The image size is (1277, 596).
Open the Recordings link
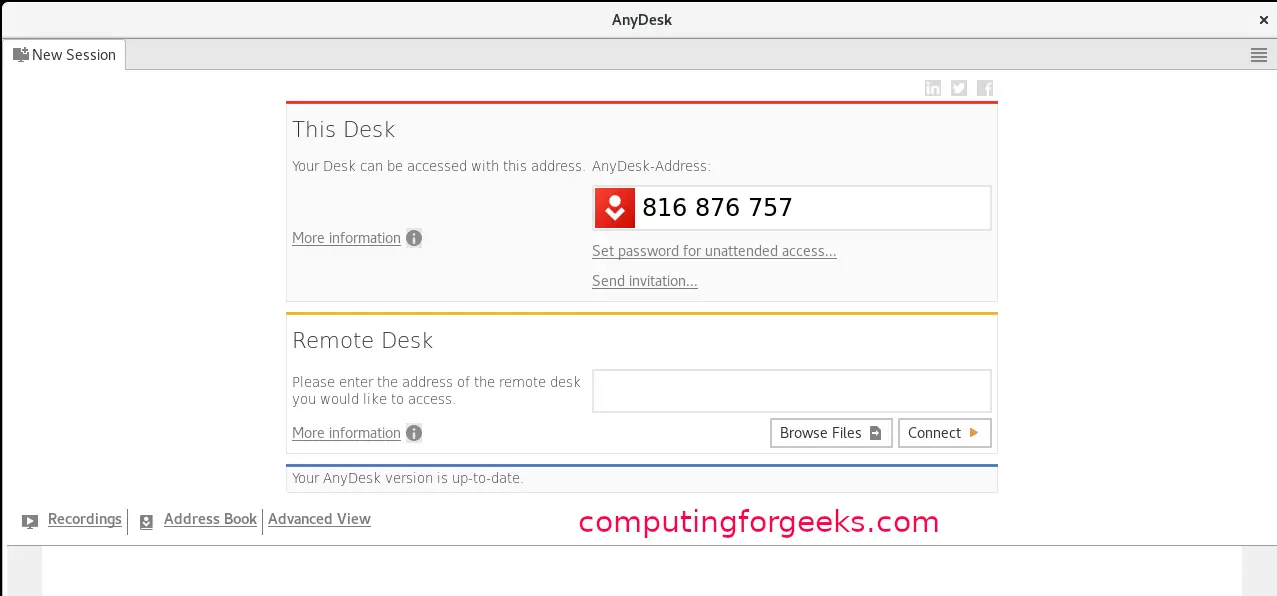coord(84,519)
